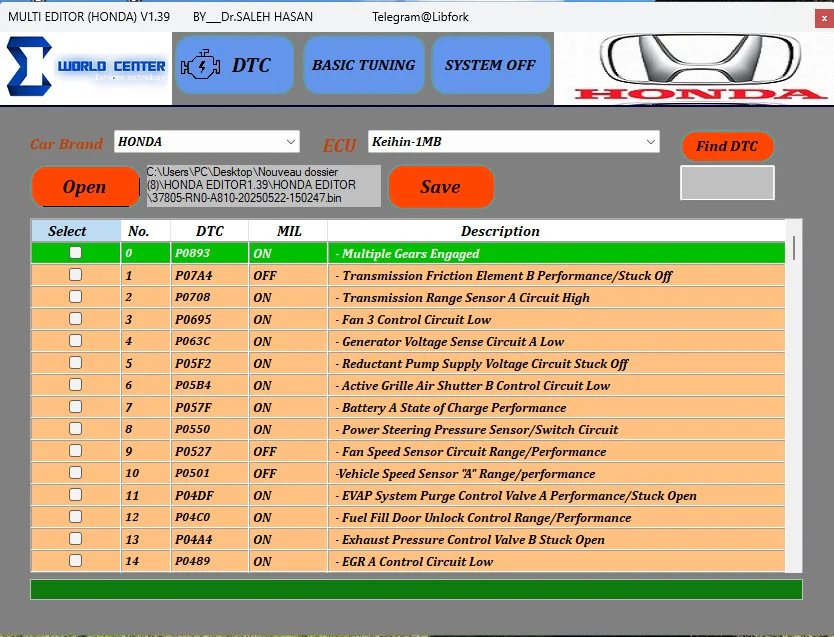Tick checkbox for P0893 Multiple Gears Engaged

pos(75,253)
